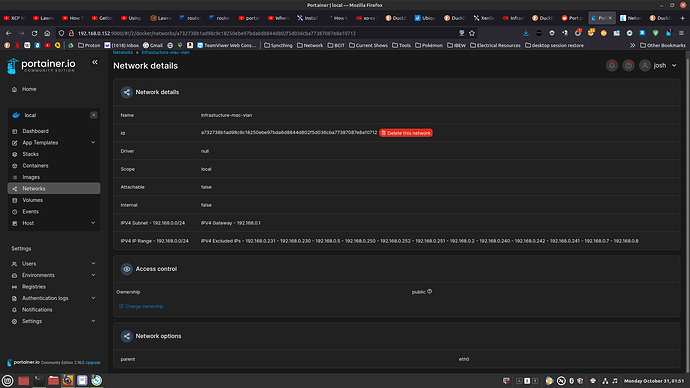Click the 1618 Inbox bookmark
This screenshot has width=690, height=388.
[x=121, y=45]
